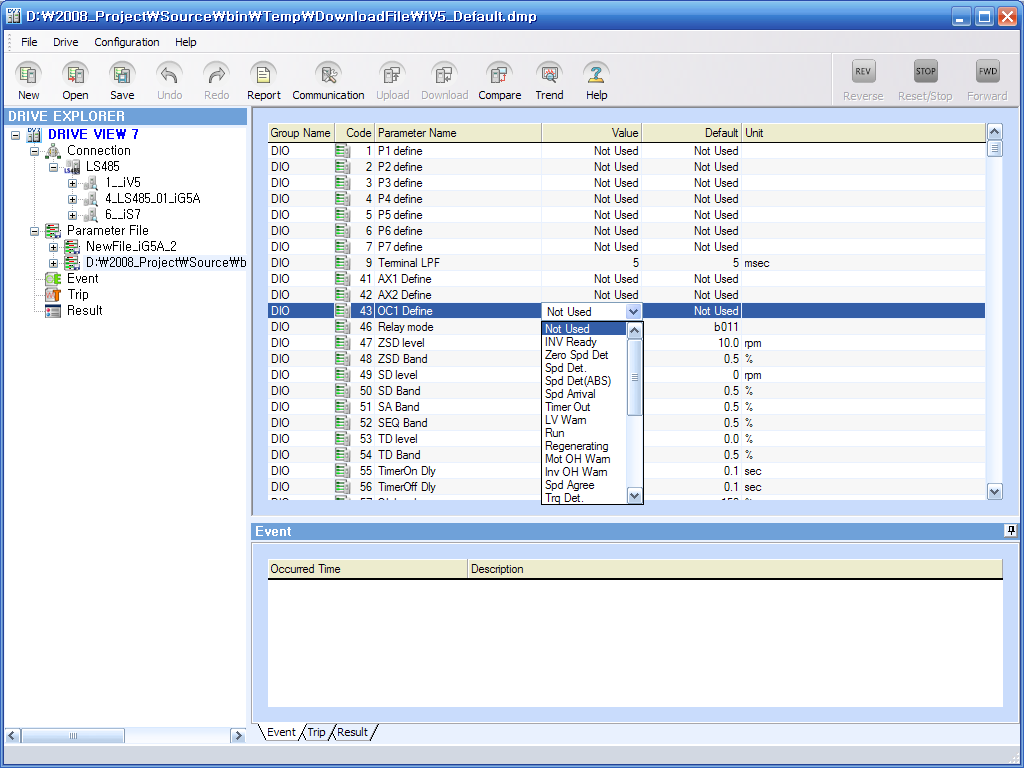1024x768 pixels.
Task: Select the Event item in Drive Explorer
Action: click(x=82, y=279)
